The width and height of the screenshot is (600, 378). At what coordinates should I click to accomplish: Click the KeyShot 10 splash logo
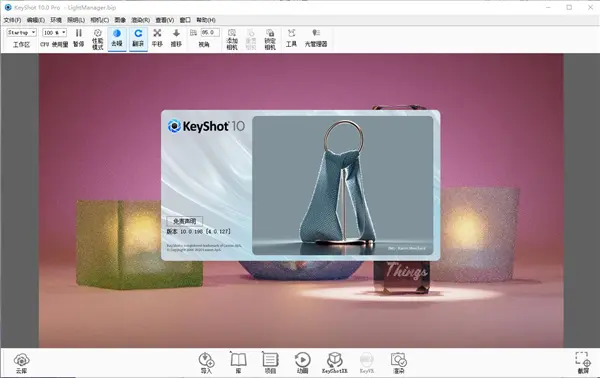[x=206, y=126]
